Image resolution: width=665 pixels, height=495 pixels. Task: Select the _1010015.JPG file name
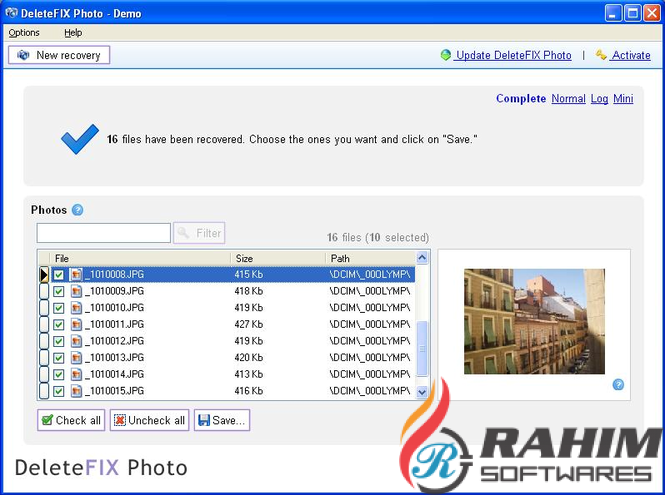[x=115, y=391]
